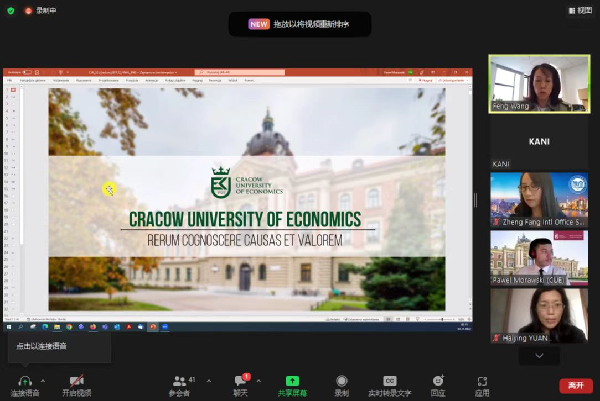
Task: Open the comments icon in PowerPoint ribbon
Action: [410, 80]
